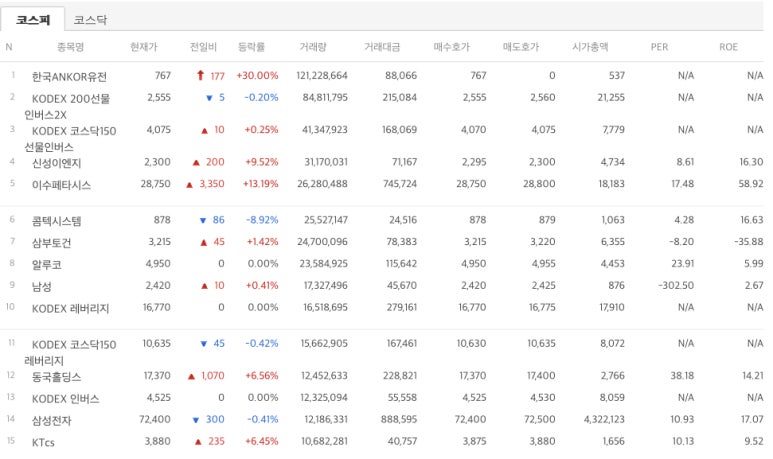Click the 58.92 ROE value
Viewport: 773px width, 459px height.
pyautogui.click(x=751, y=184)
